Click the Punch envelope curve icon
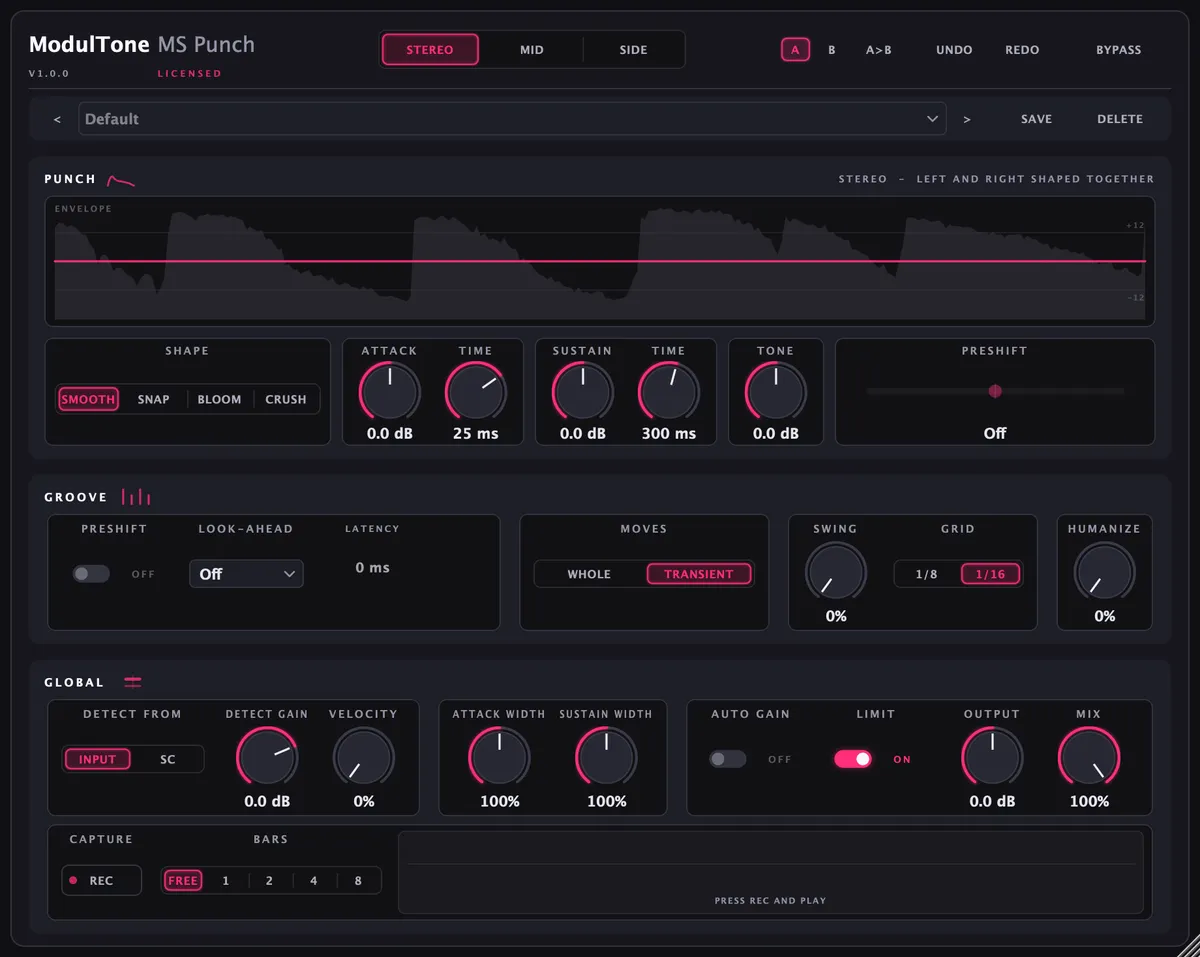1200x957 pixels. coord(121,180)
